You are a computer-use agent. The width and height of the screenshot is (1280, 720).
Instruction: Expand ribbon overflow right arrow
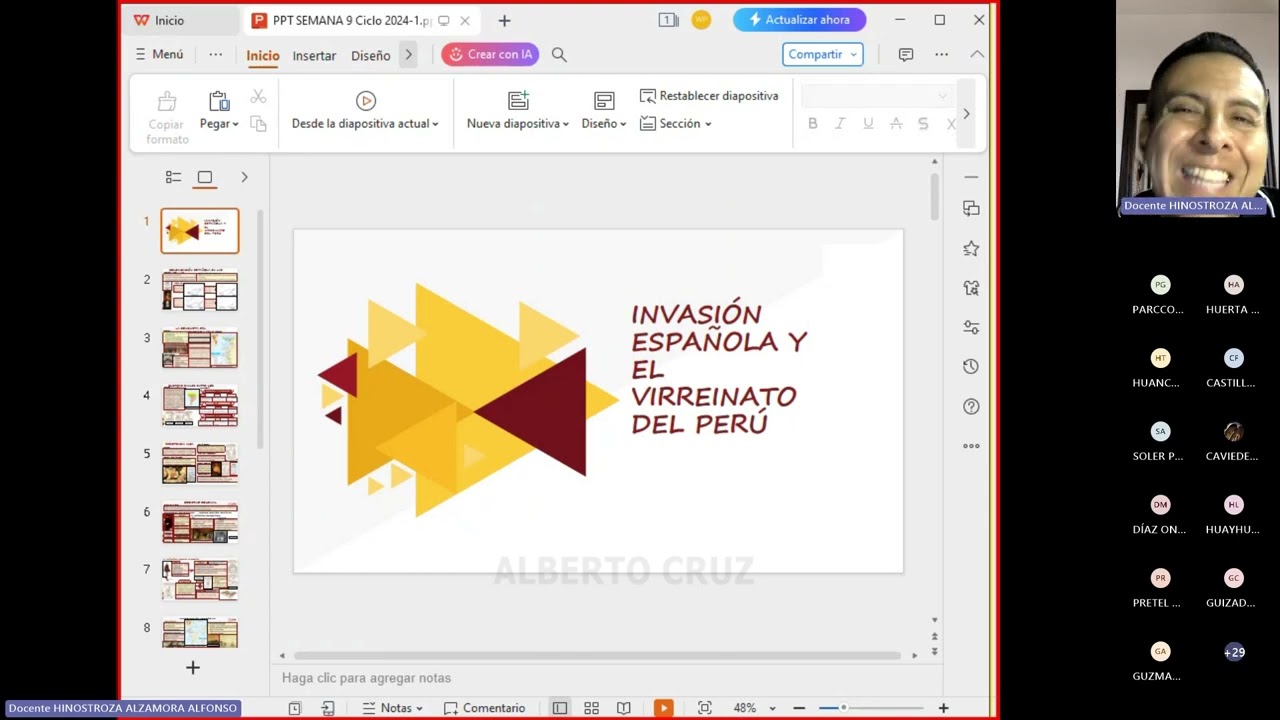[x=966, y=114]
